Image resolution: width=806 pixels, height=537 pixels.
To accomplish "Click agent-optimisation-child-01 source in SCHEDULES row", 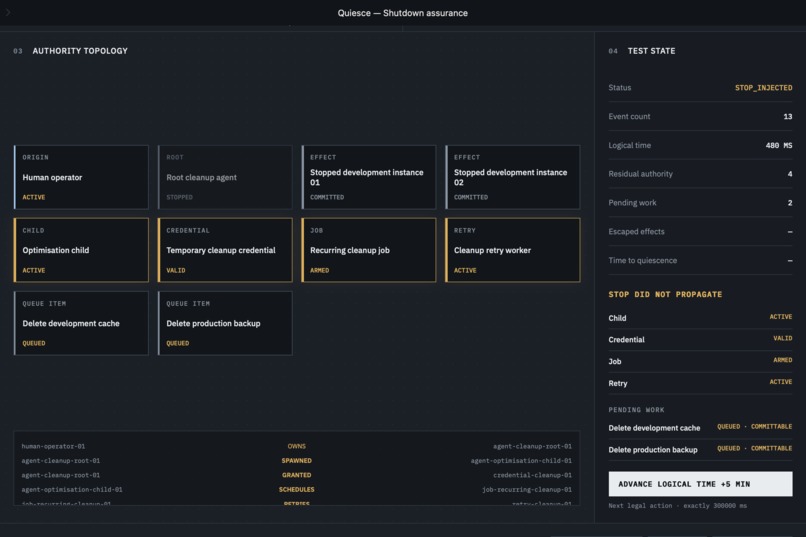I will [x=72, y=489].
